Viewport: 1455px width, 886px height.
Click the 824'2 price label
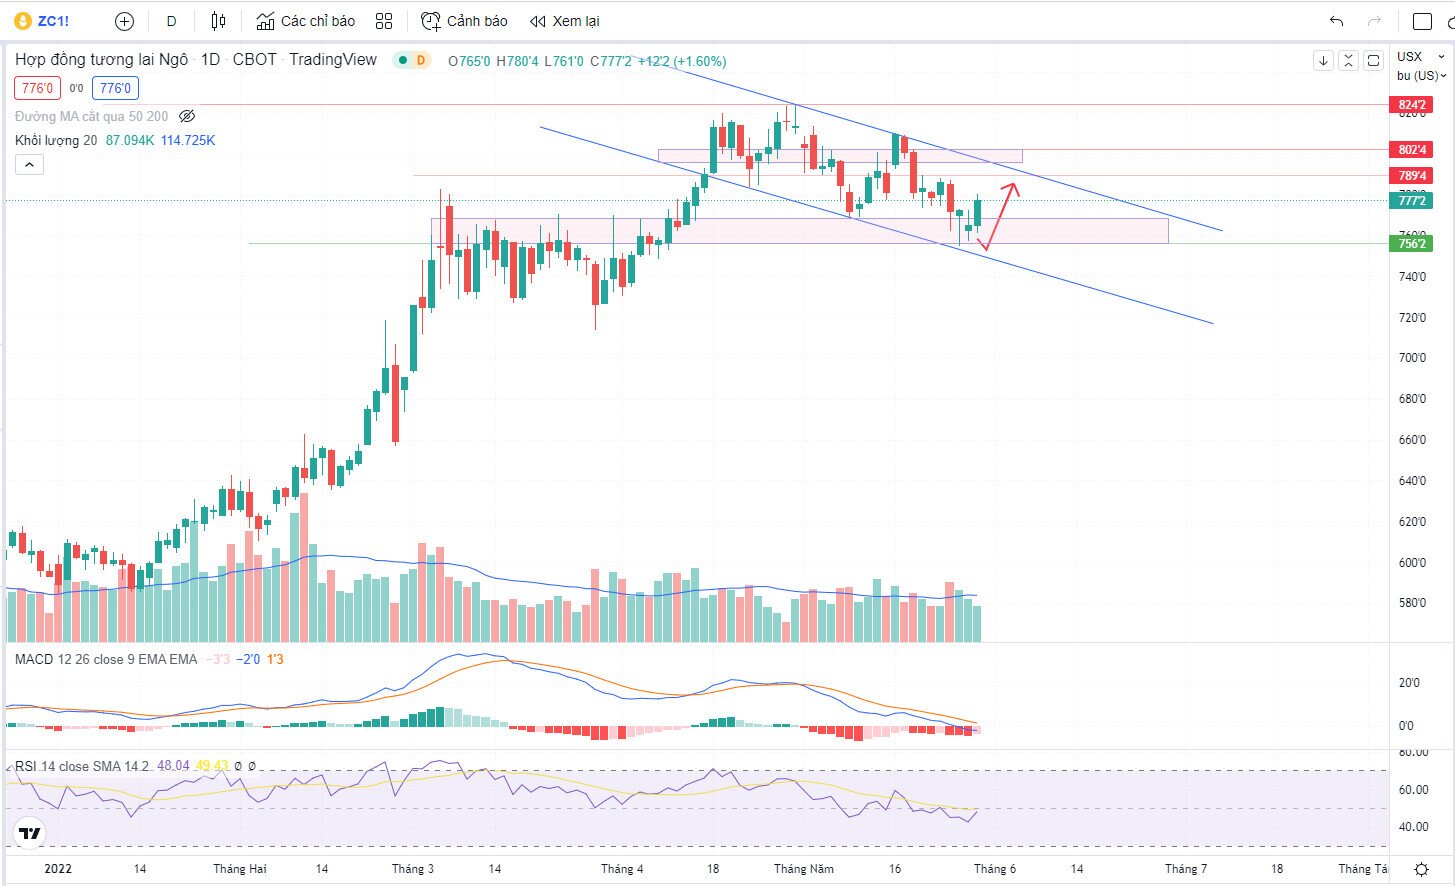pos(1411,104)
